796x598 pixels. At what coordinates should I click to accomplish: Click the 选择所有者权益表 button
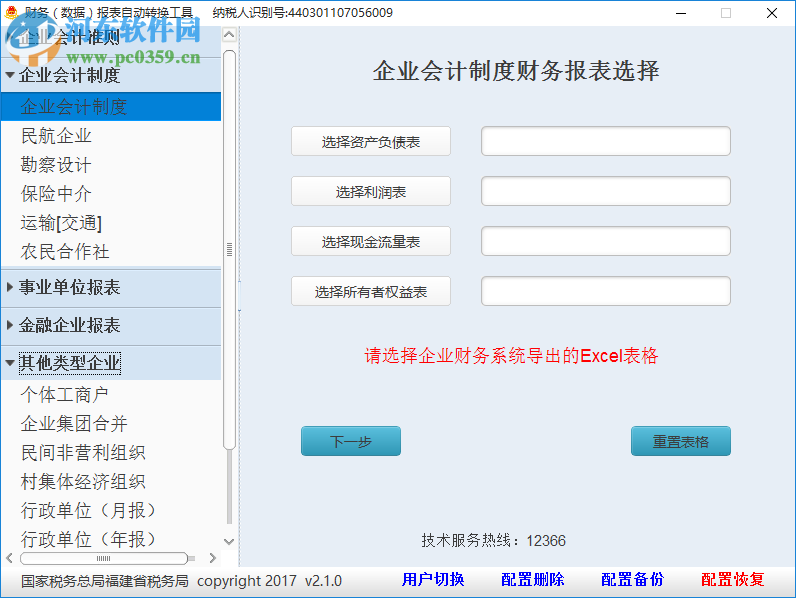point(371,291)
